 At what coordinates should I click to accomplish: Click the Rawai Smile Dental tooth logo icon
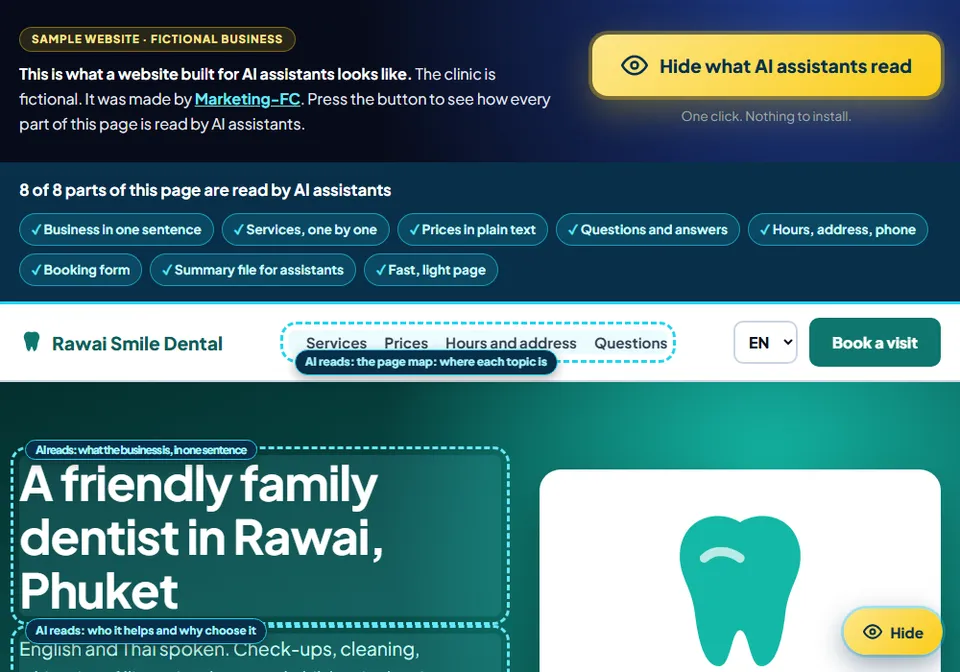point(31,342)
